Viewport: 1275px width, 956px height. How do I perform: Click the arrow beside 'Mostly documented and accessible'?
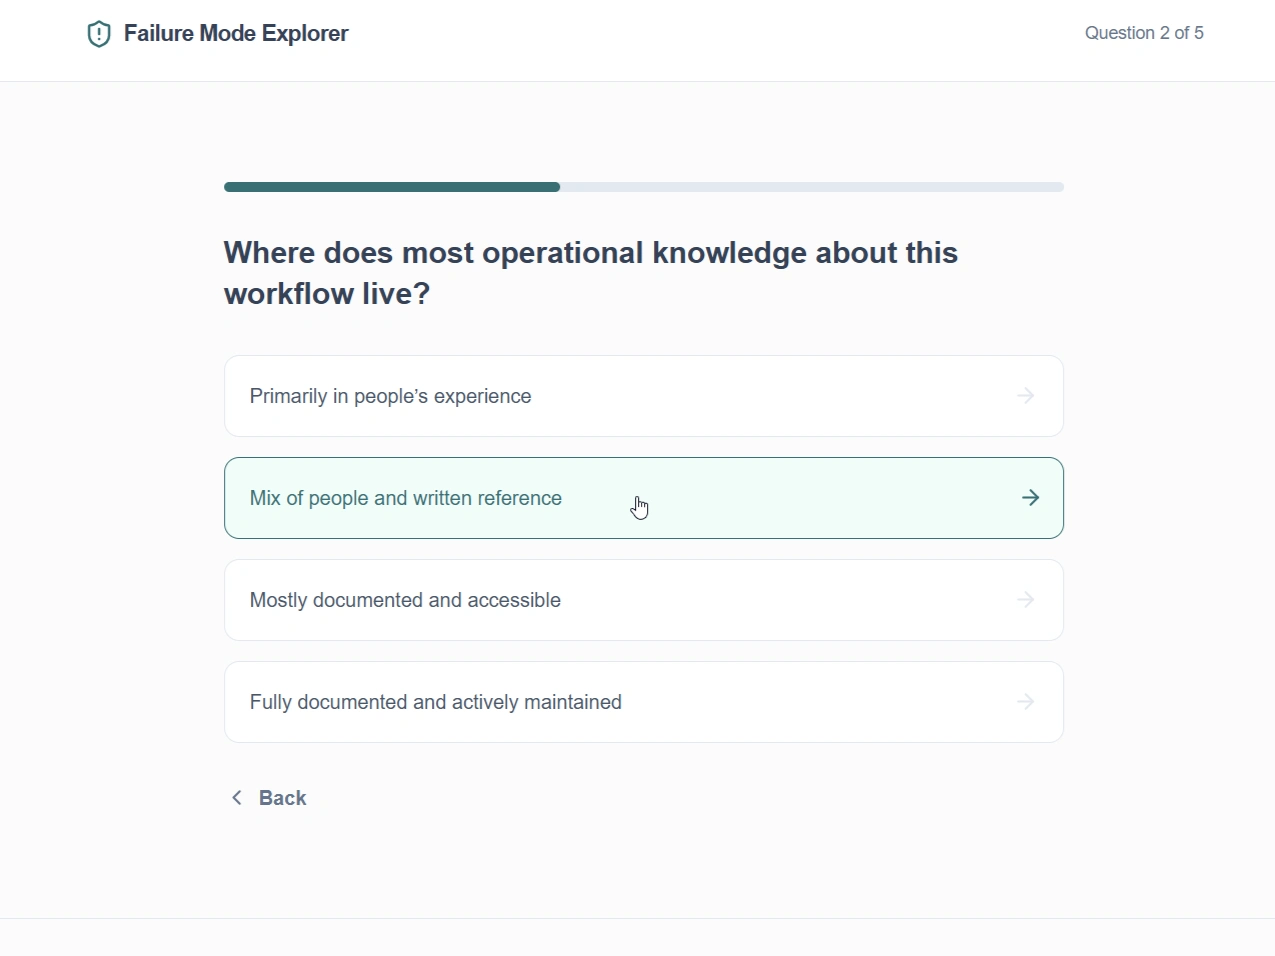tap(1025, 600)
